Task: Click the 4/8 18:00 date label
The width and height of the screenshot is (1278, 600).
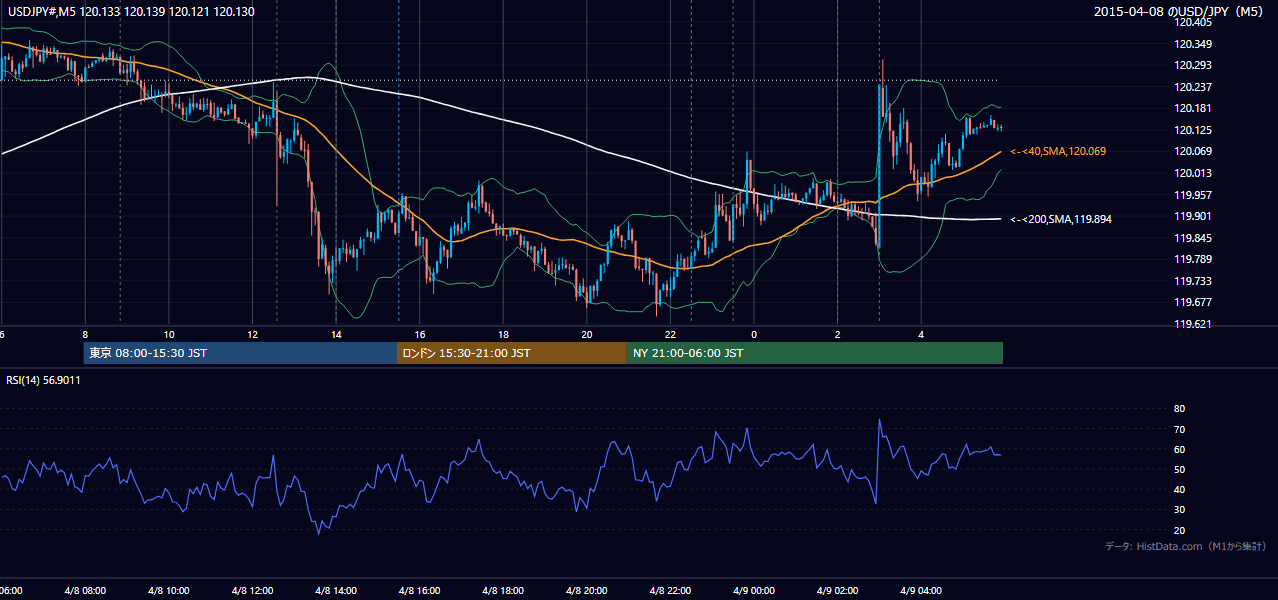Action: [502, 591]
